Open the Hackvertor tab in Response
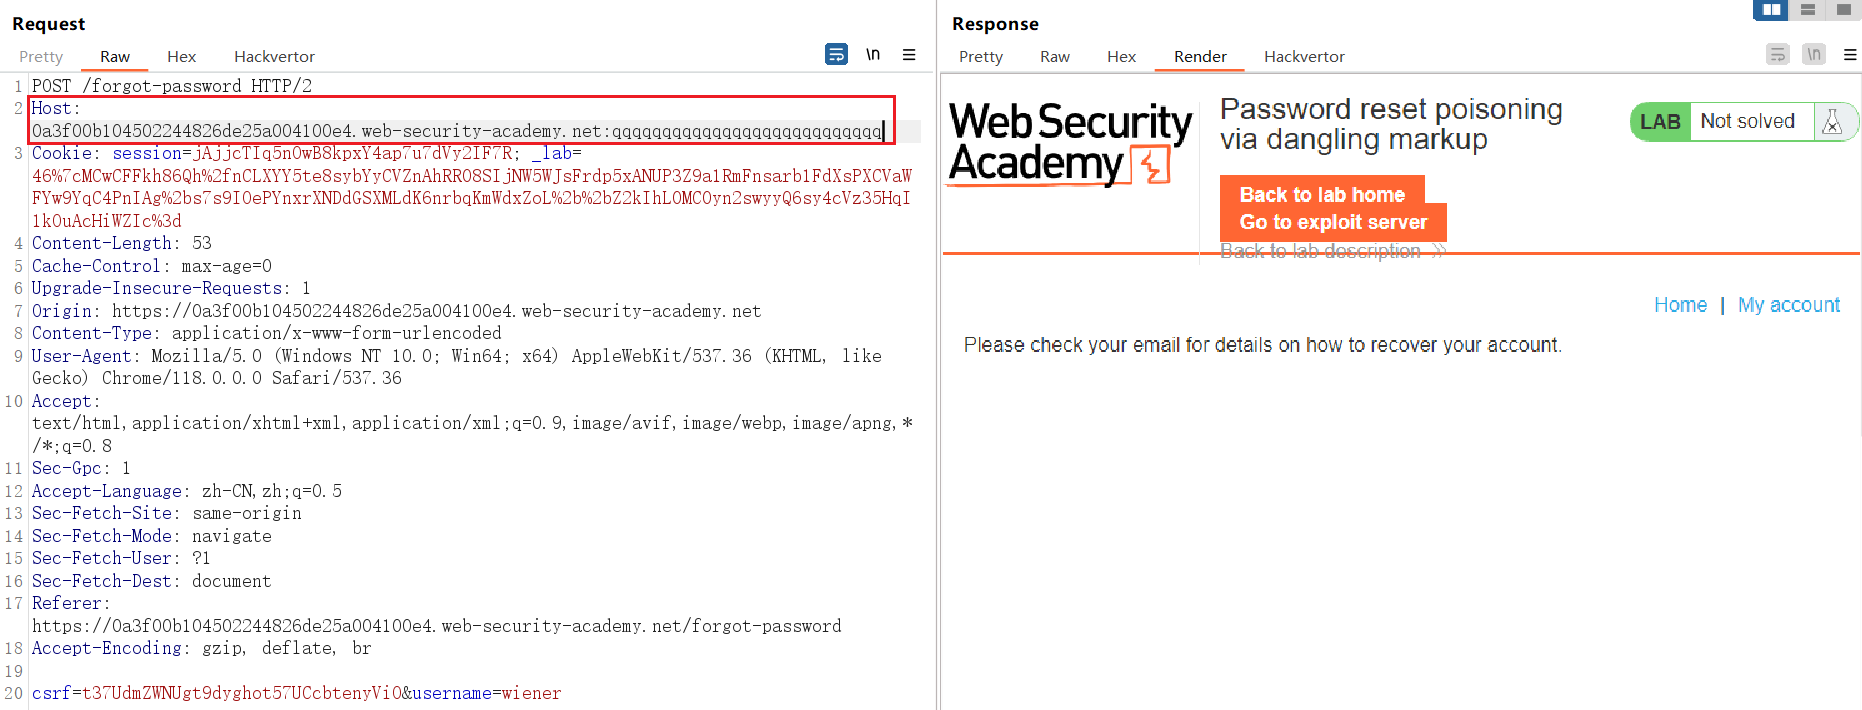 tap(1304, 56)
